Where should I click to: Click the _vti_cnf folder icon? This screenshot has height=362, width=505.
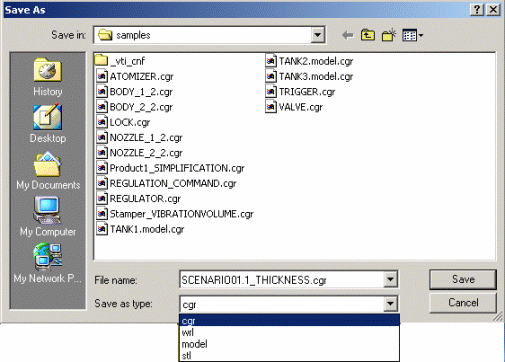tap(101, 61)
